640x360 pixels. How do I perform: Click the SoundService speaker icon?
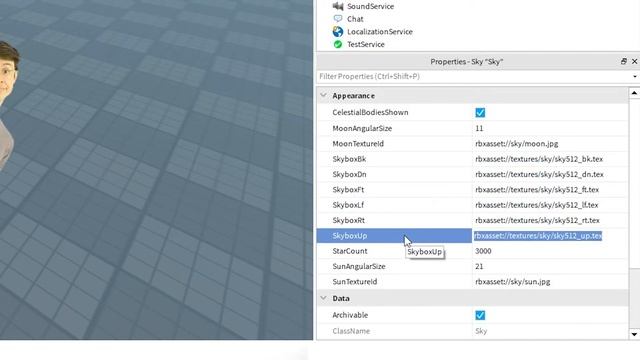coord(338,6)
